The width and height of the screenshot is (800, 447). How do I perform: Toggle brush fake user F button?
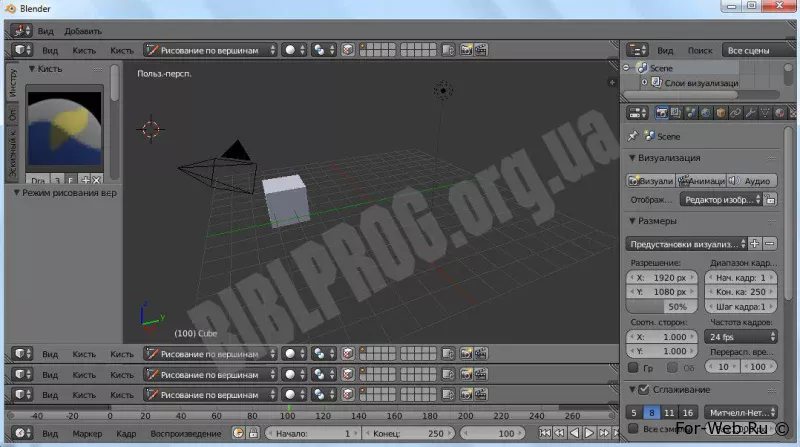tap(70, 180)
